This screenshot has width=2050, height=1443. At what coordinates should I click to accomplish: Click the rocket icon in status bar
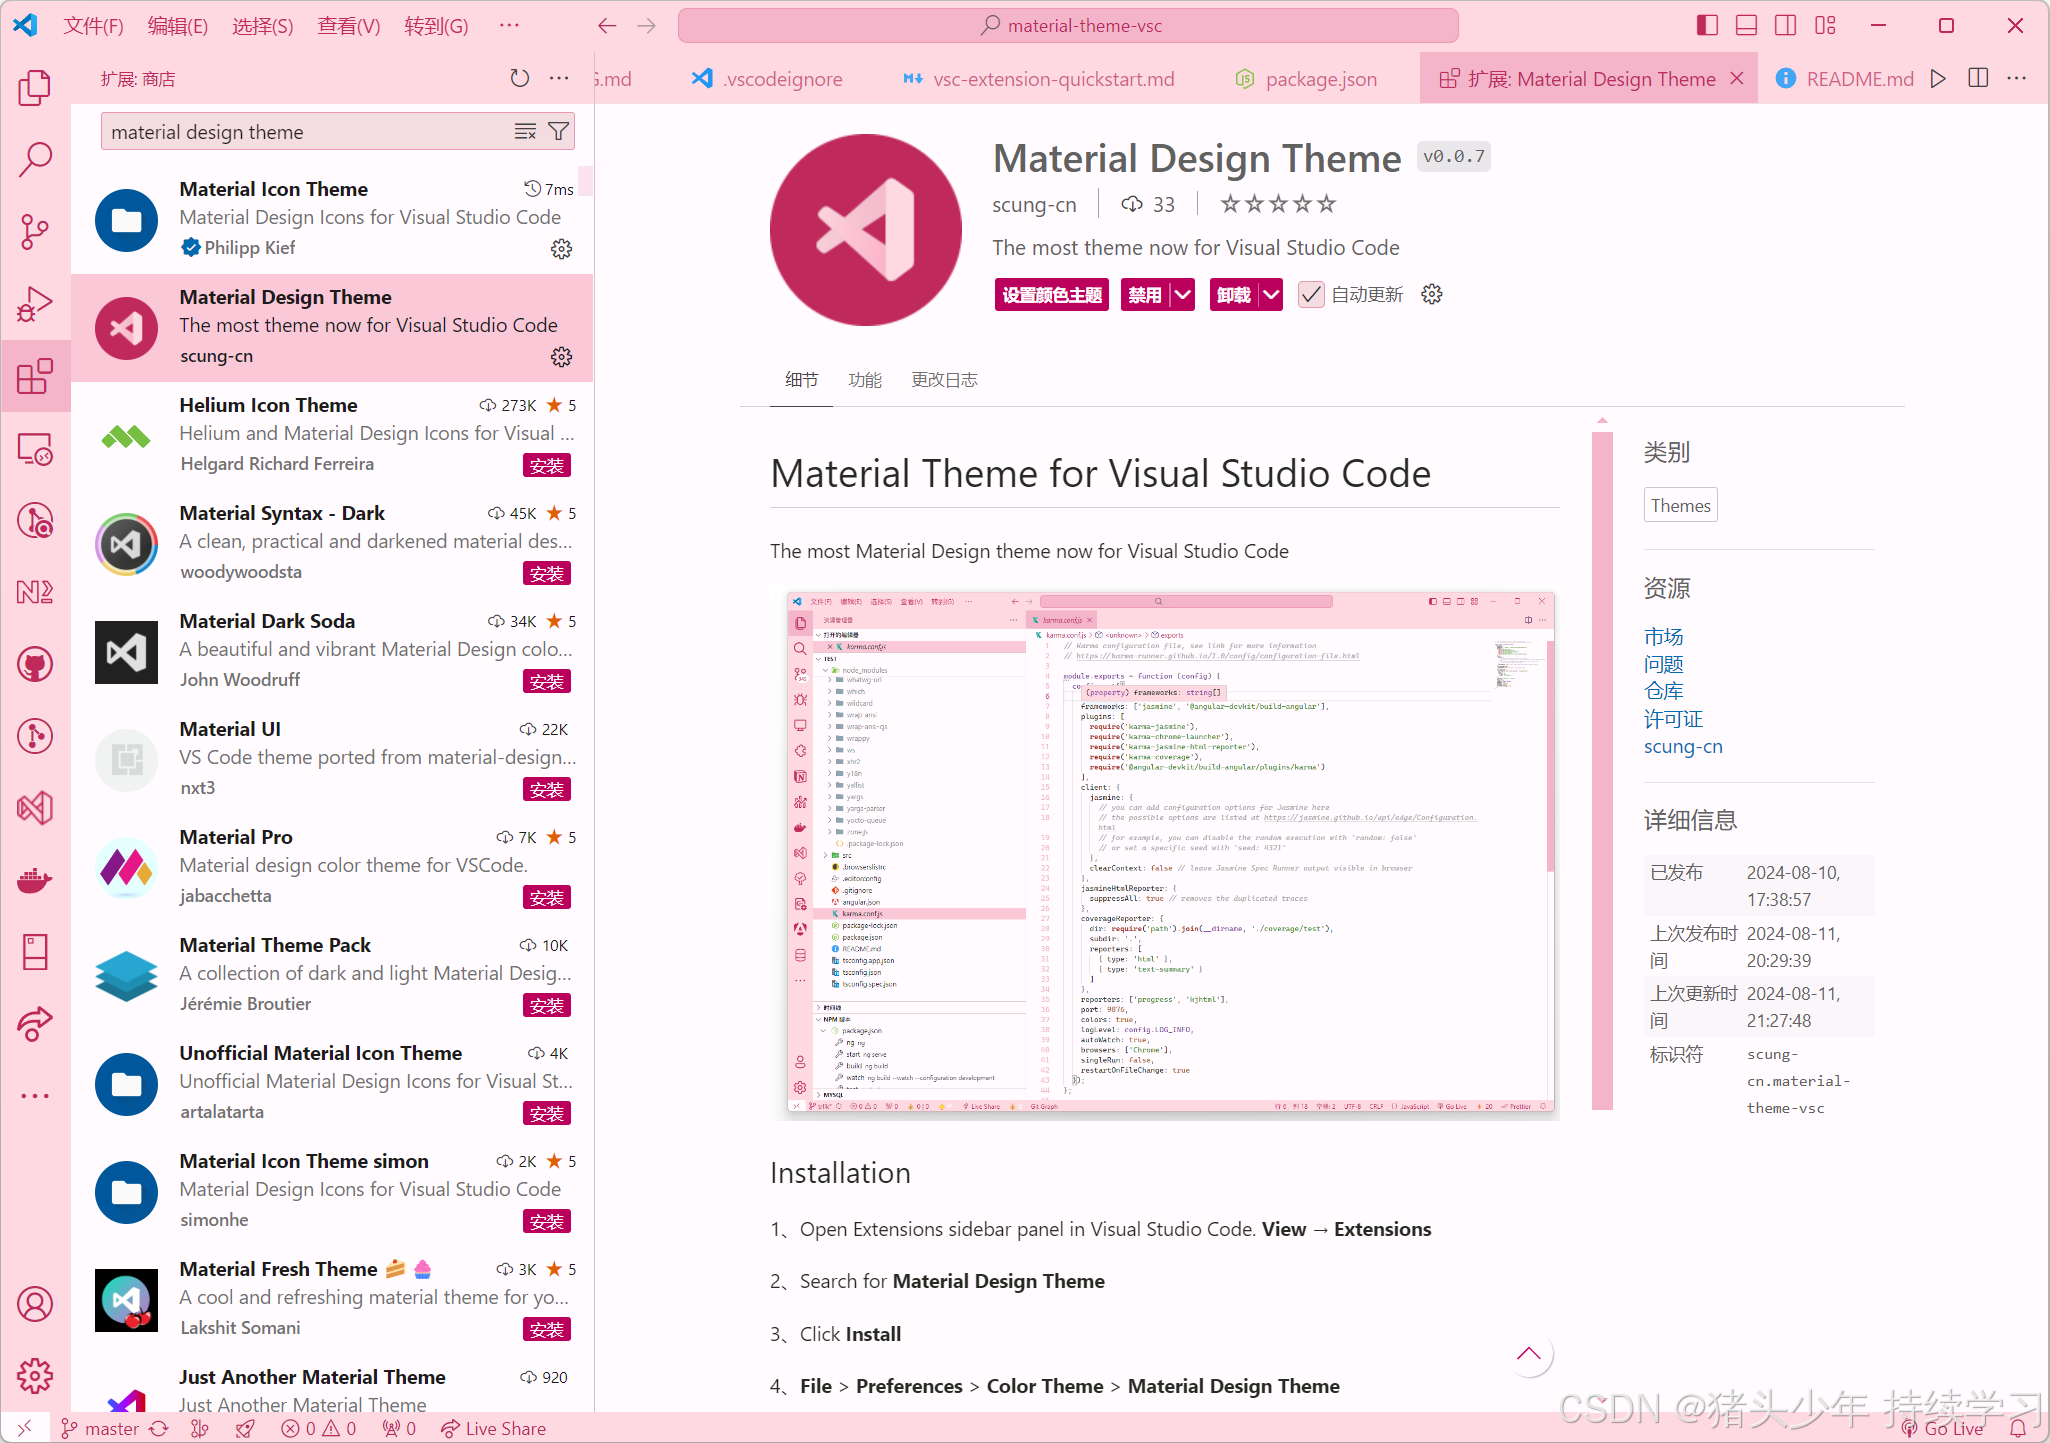(x=245, y=1428)
